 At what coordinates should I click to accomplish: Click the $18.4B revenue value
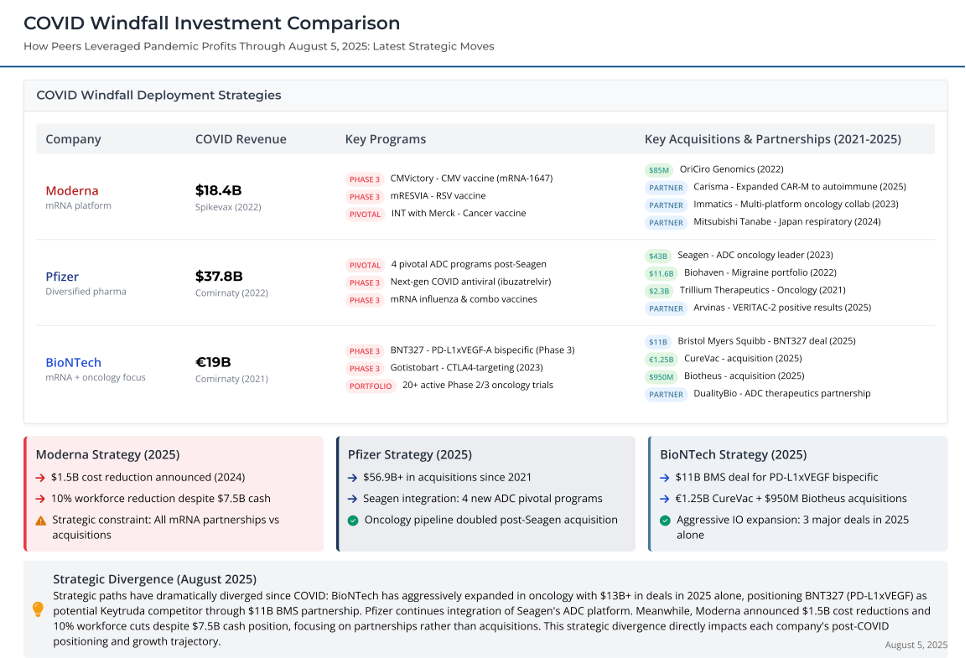pyautogui.click(x=219, y=190)
